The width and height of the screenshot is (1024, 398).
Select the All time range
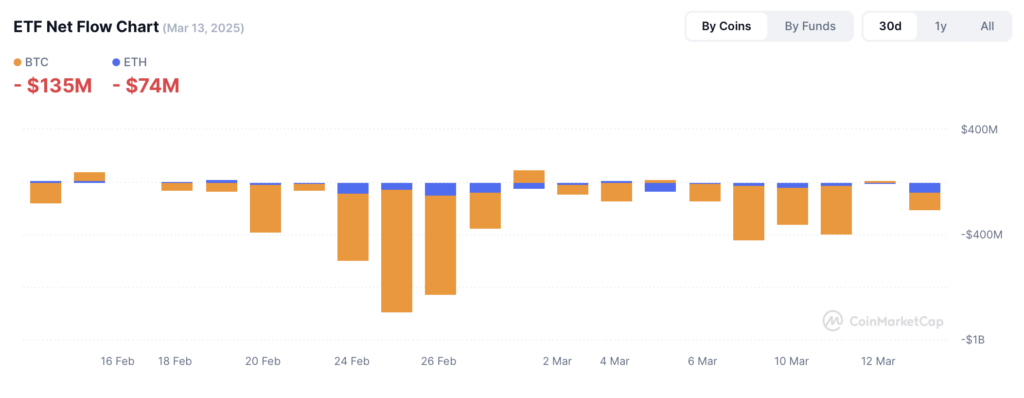[987, 26]
